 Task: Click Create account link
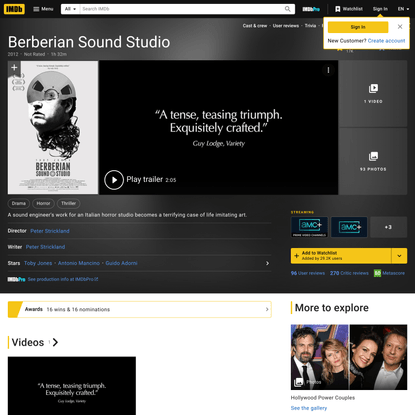click(386, 41)
